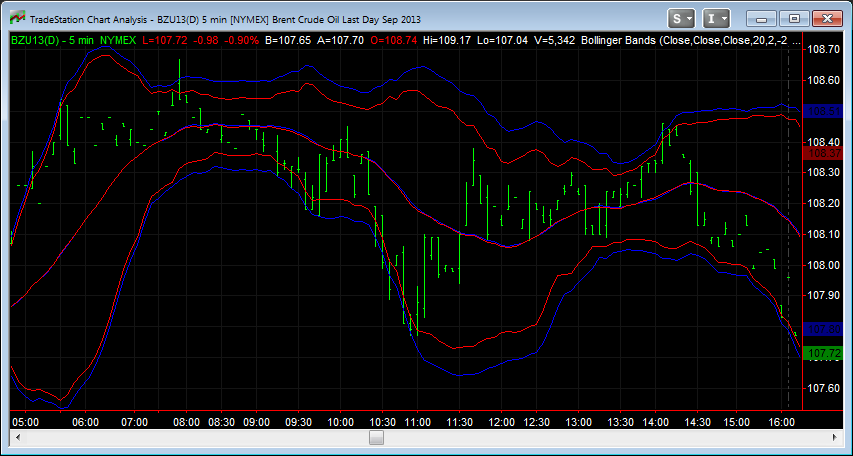The height and width of the screenshot is (456, 853).
Task: Click the scrollbar right arrow
Action: point(835,437)
